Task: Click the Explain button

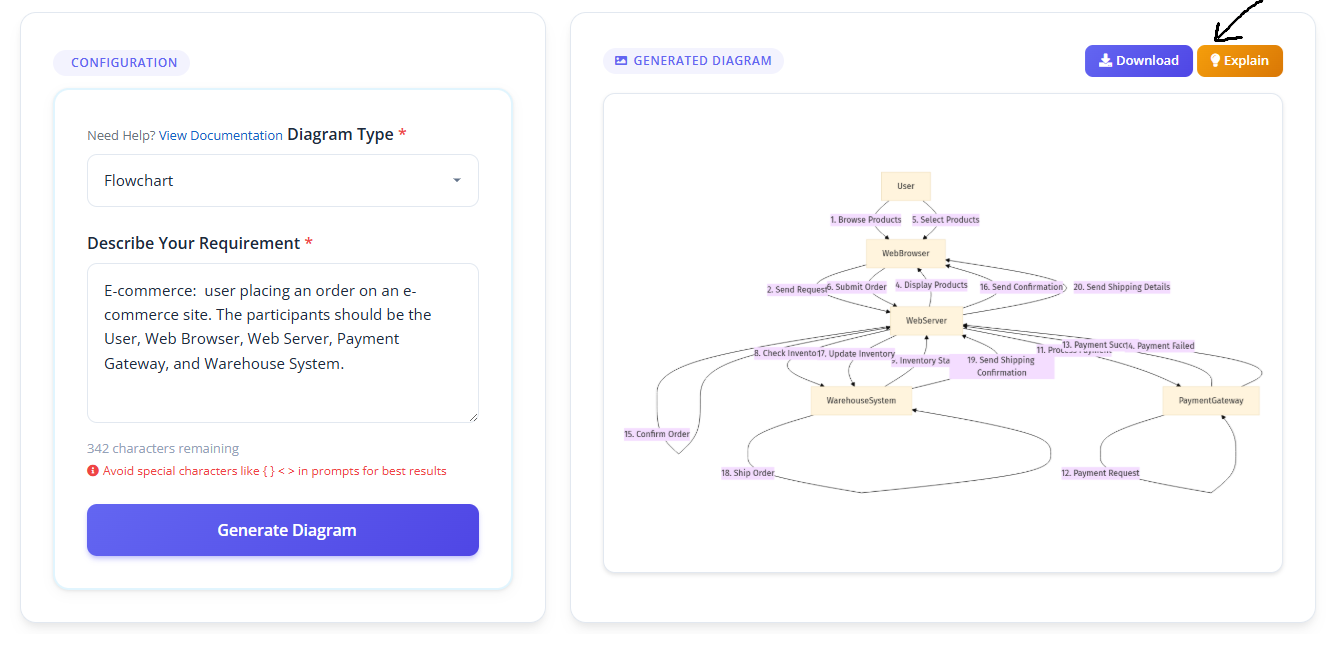Action: [1240, 61]
